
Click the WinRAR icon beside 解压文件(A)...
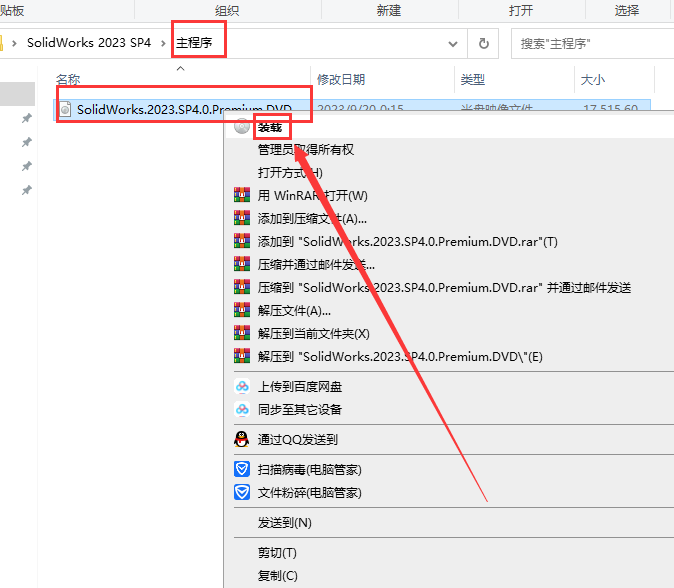242,310
